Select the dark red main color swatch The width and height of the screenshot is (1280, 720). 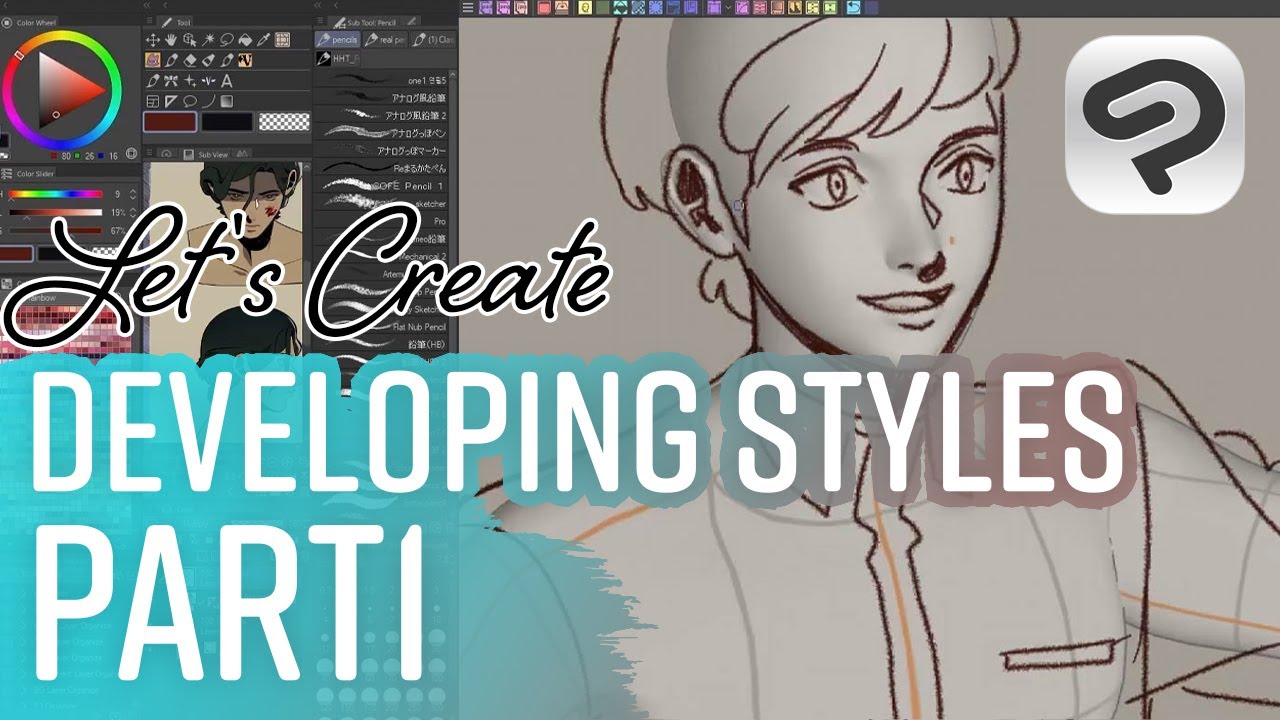click(169, 121)
